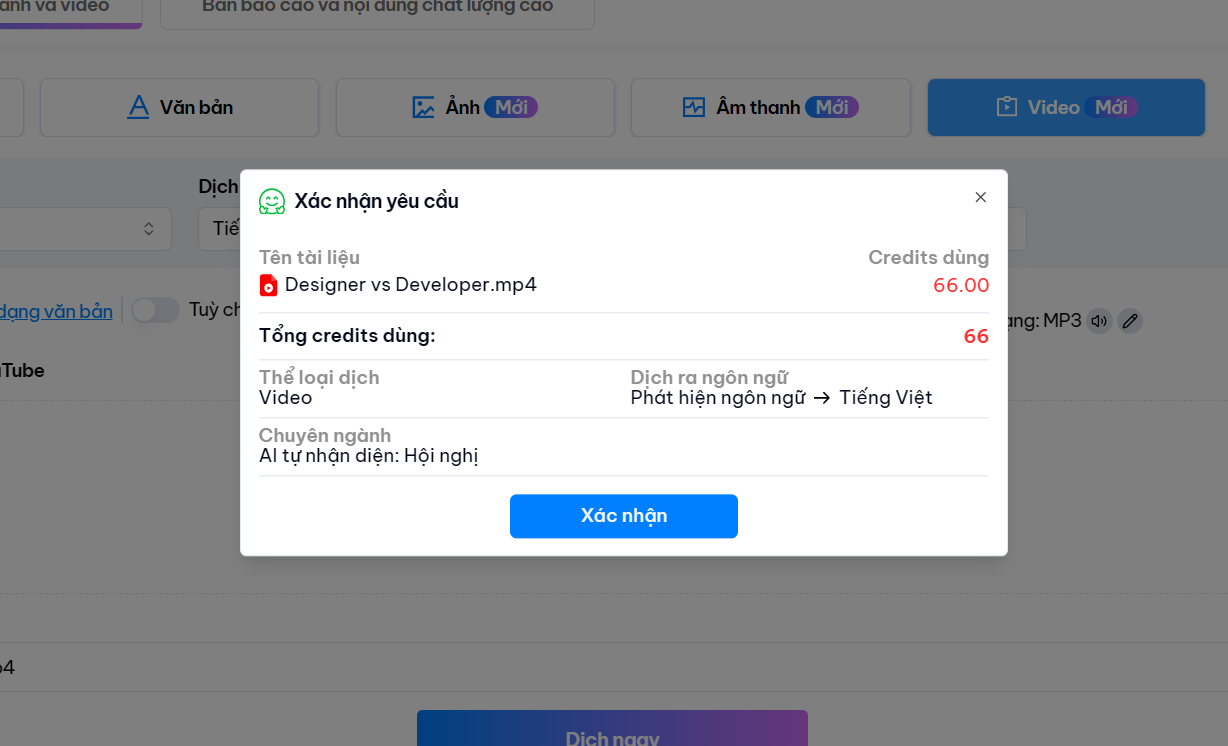Image resolution: width=1228 pixels, height=746 pixels.
Task: Click the green smiley icon in dialog header
Action: (x=272, y=201)
